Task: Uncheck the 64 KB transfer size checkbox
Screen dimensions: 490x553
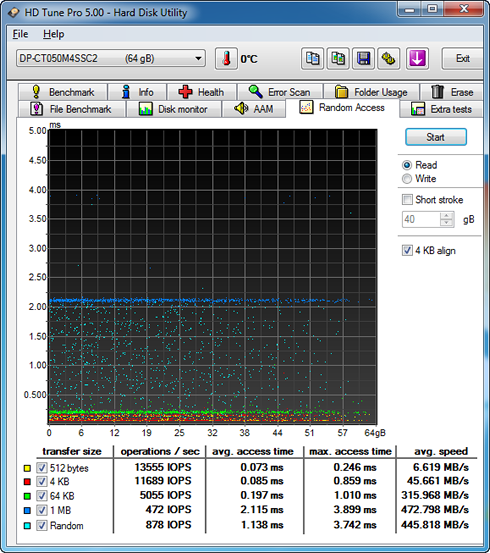Action: coord(42,496)
